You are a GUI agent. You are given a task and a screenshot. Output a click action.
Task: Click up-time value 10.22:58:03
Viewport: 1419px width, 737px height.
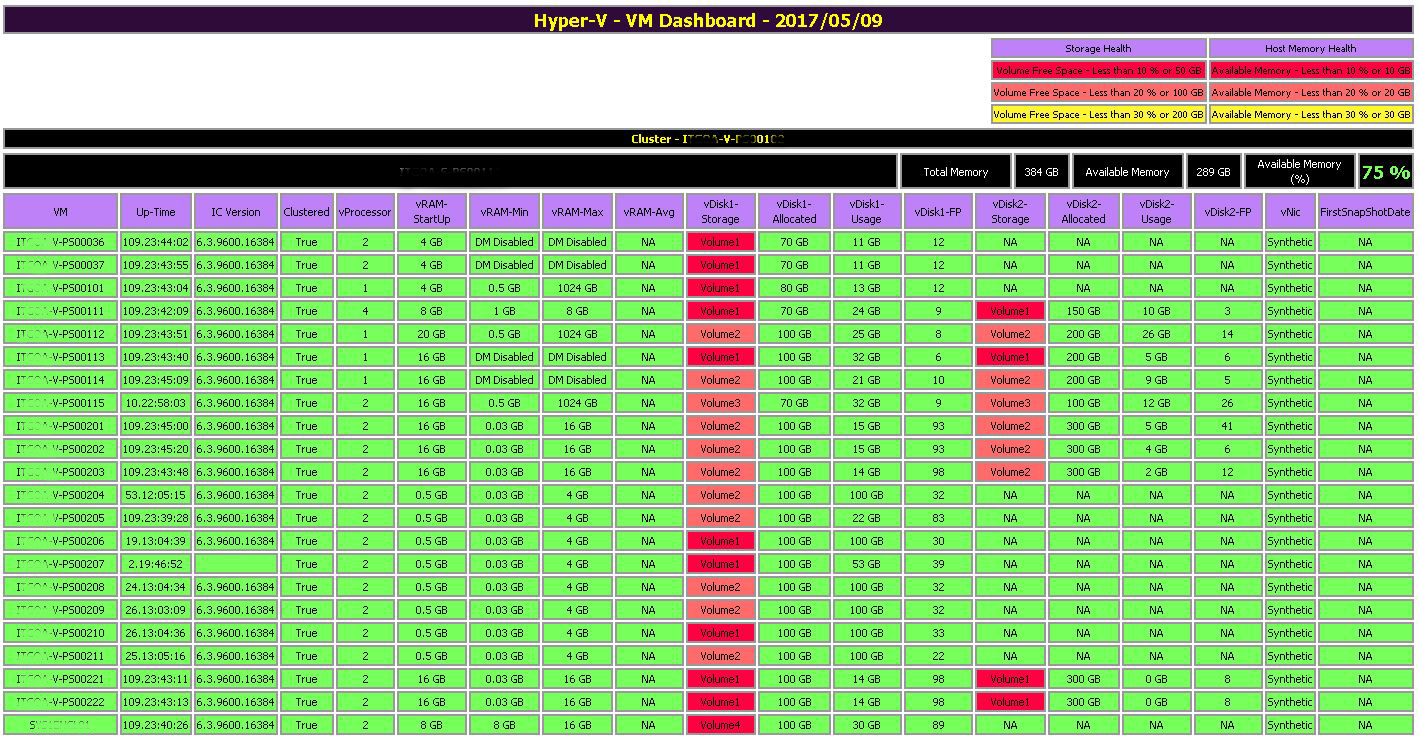pos(156,403)
